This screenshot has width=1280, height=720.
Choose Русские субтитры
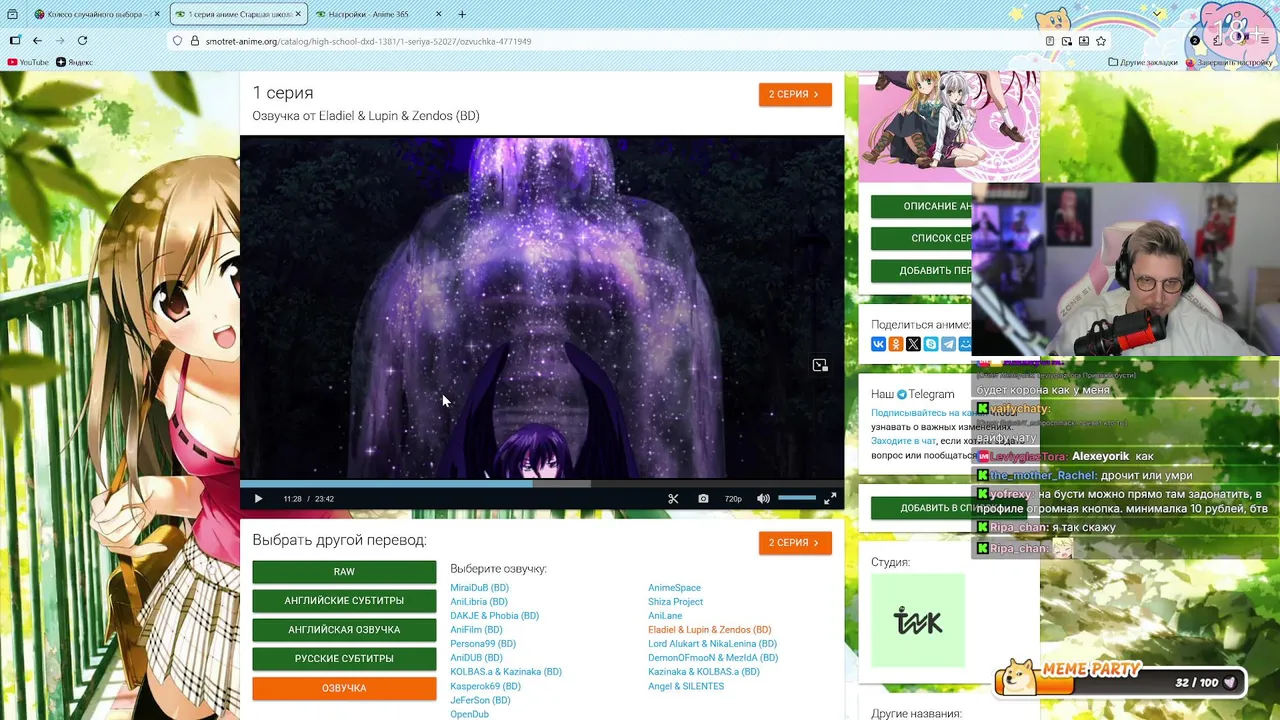pyautogui.click(x=344, y=659)
